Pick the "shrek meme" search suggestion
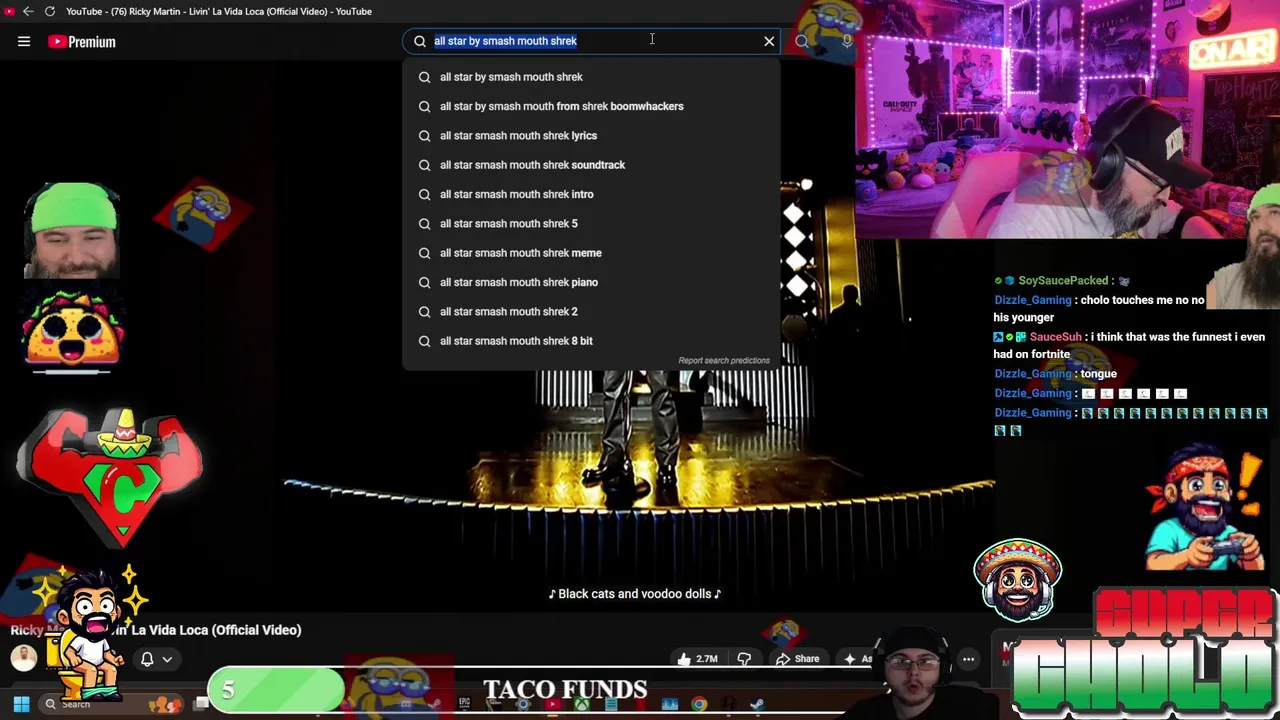 [x=590, y=253]
